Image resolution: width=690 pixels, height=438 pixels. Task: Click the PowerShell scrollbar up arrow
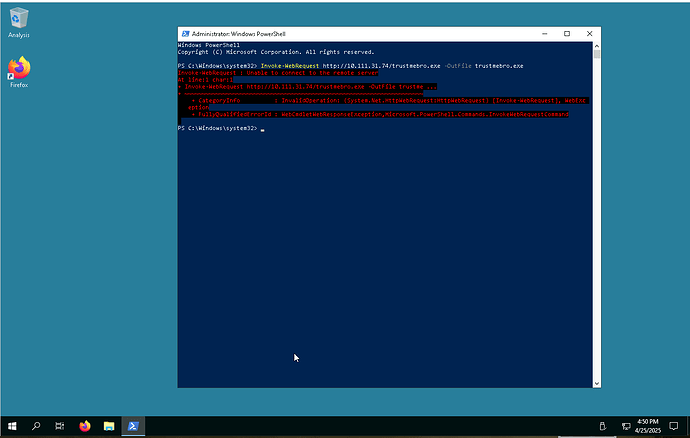(x=597, y=45)
